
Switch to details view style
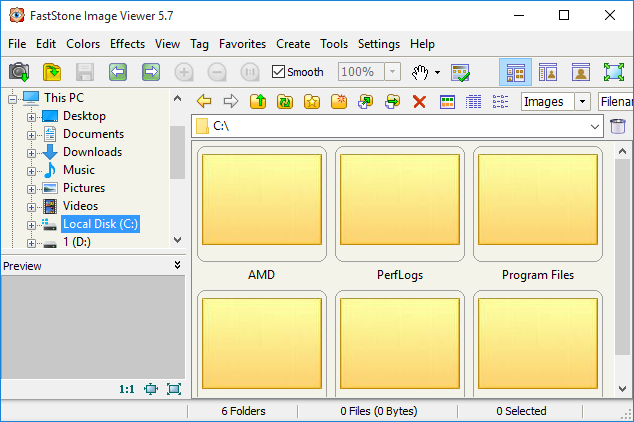point(473,101)
